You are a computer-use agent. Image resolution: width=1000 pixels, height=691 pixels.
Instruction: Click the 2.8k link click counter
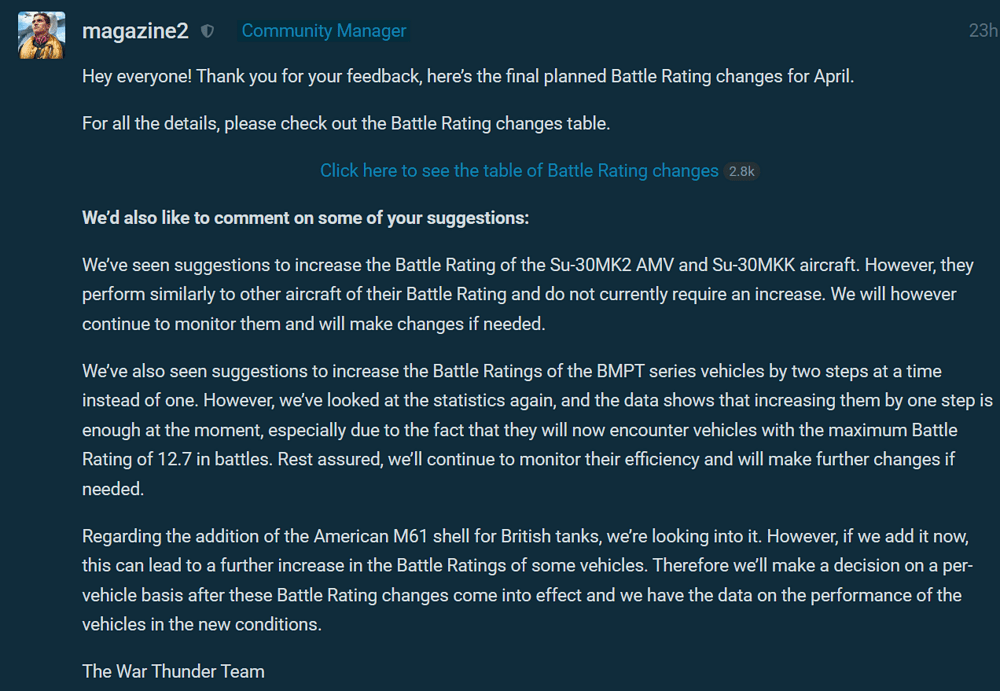click(742, 171)
